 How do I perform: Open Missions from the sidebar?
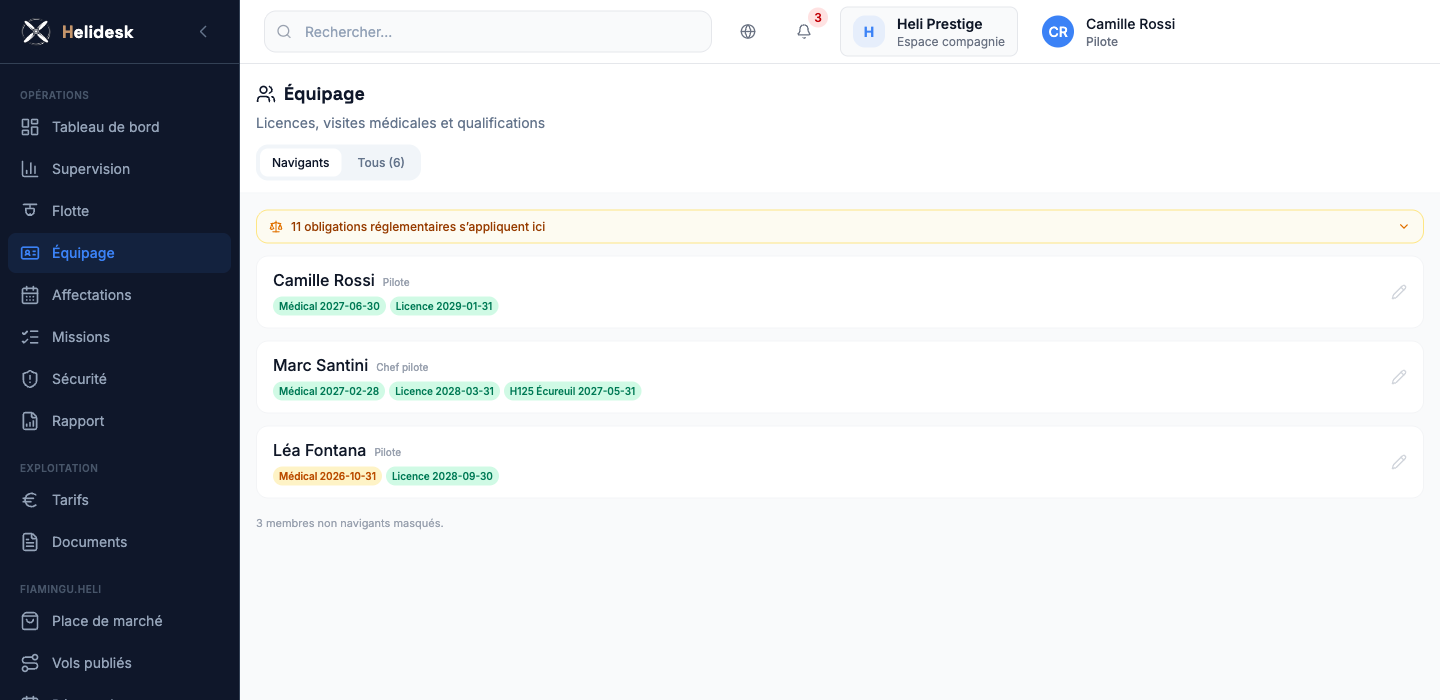coord(119,337)
